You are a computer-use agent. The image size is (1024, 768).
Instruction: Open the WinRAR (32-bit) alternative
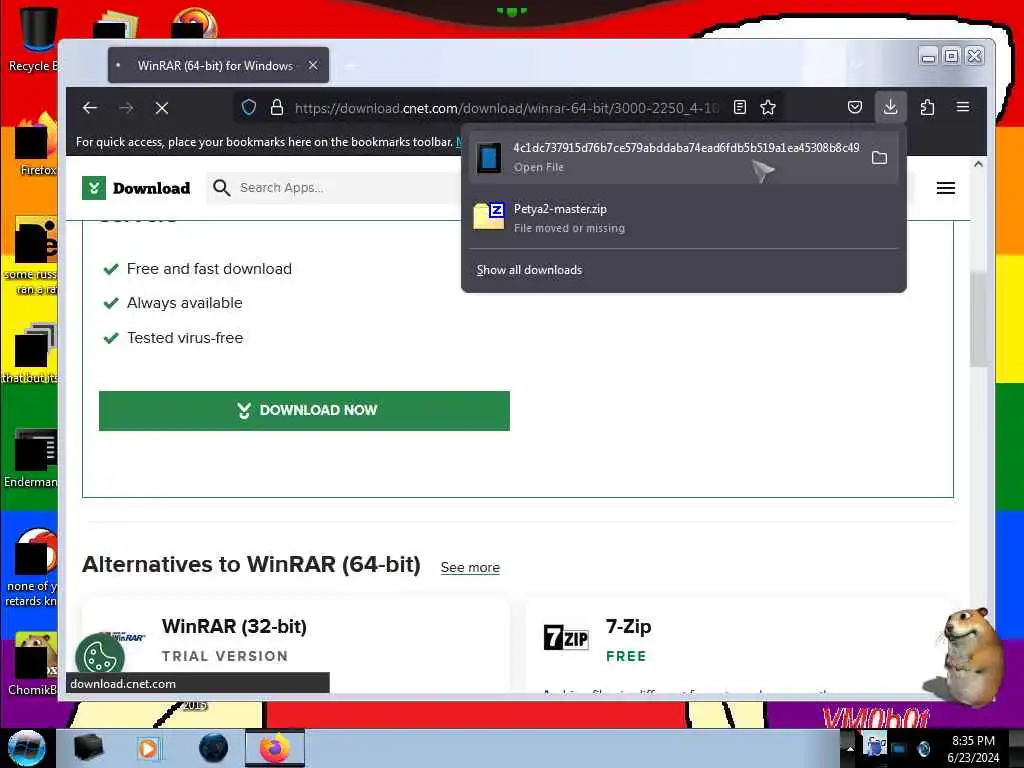coord(234,626)
